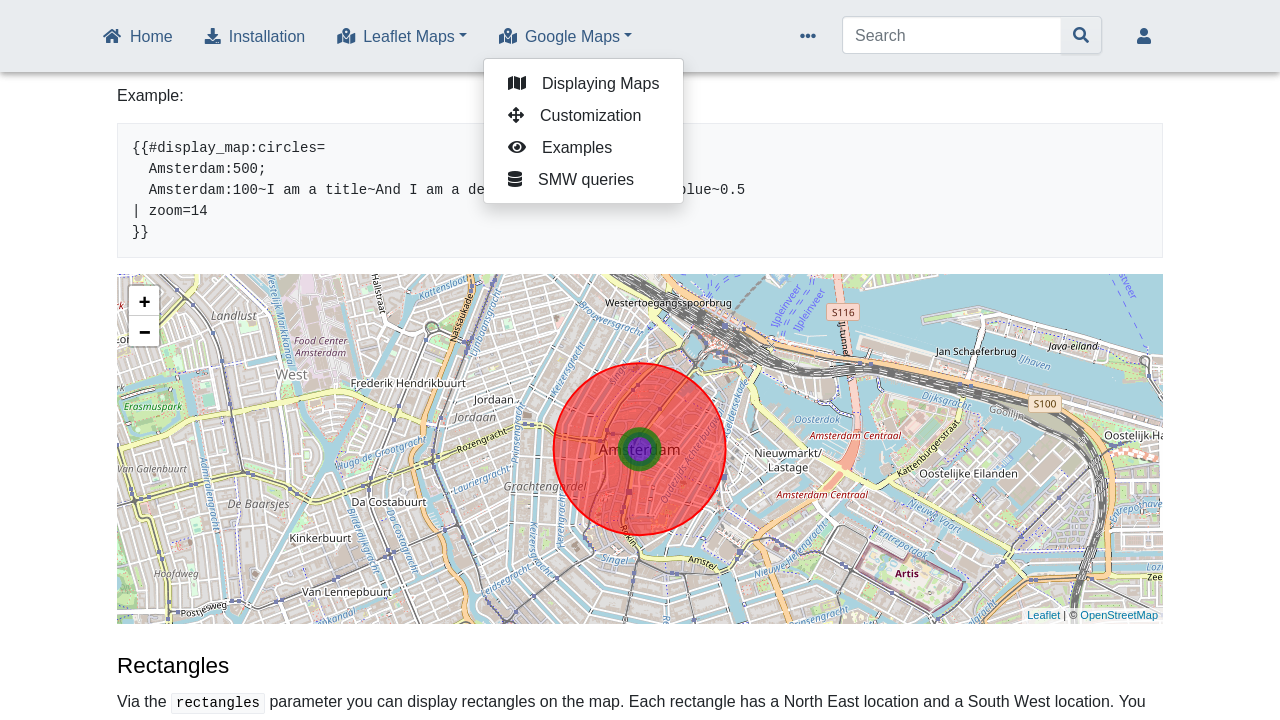Click the Da Costabuurt map label
Screen dimensions: 1280x720
[x=390, y=501]
